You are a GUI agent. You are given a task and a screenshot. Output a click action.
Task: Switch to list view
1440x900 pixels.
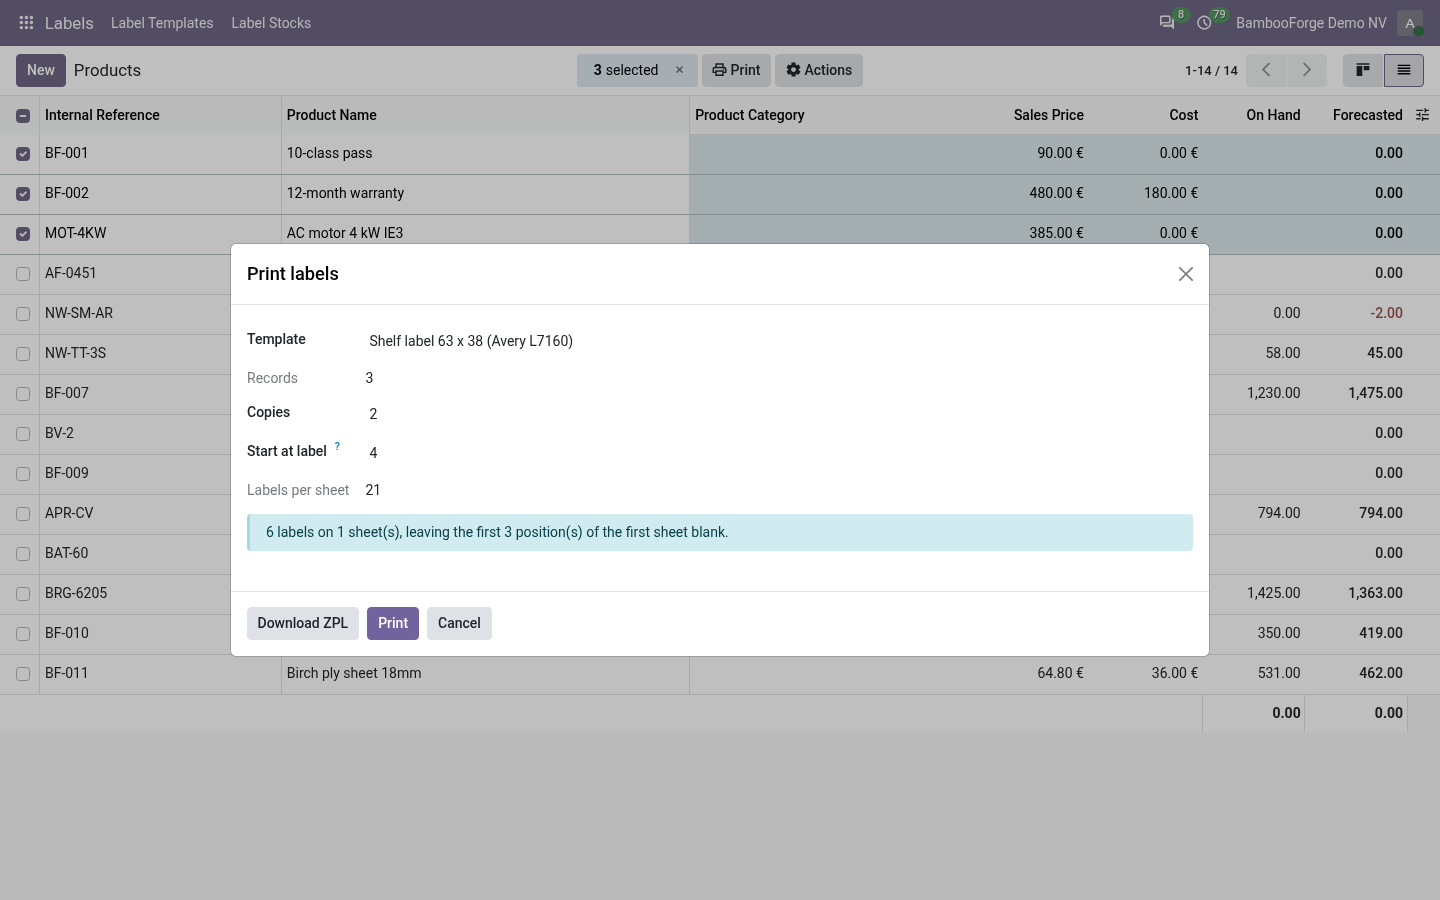(1404, 70)
